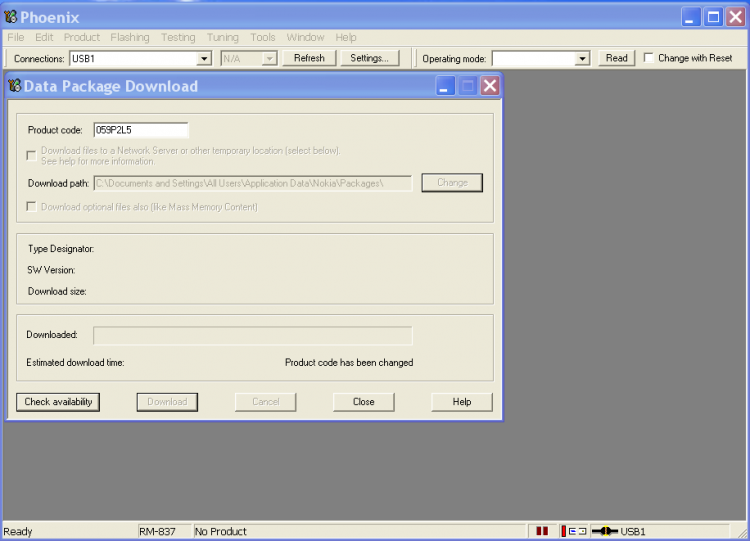750x541 pixels.
Task: Maximize the Phoenix main window
Action: 713,17
